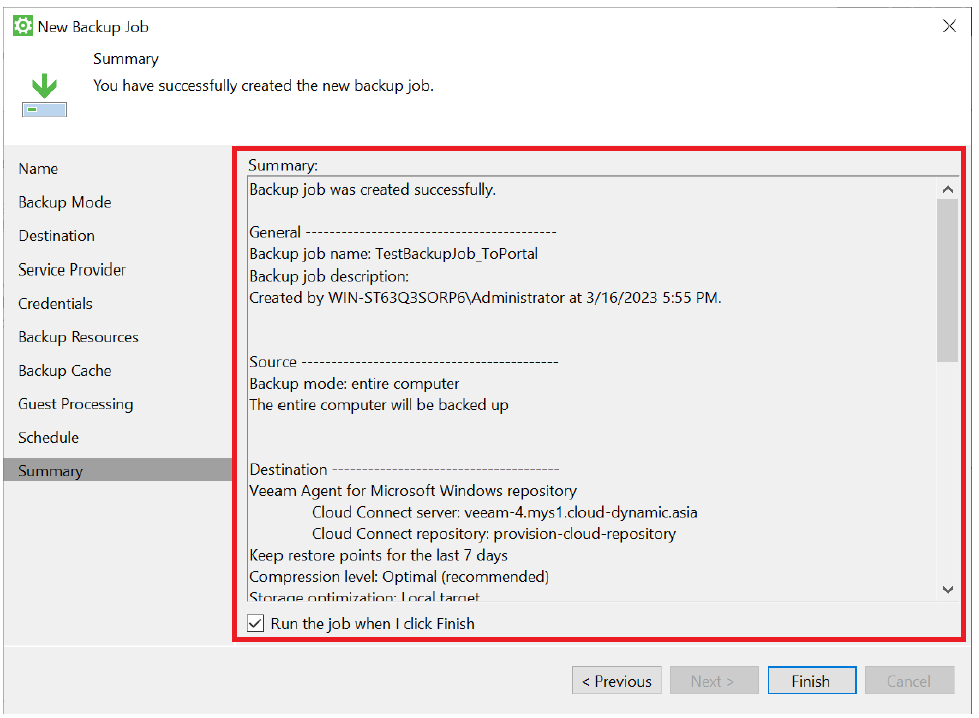Click the 'General' section heading in summary
Screen dimensions: 979x718
(x=275, y=232)
